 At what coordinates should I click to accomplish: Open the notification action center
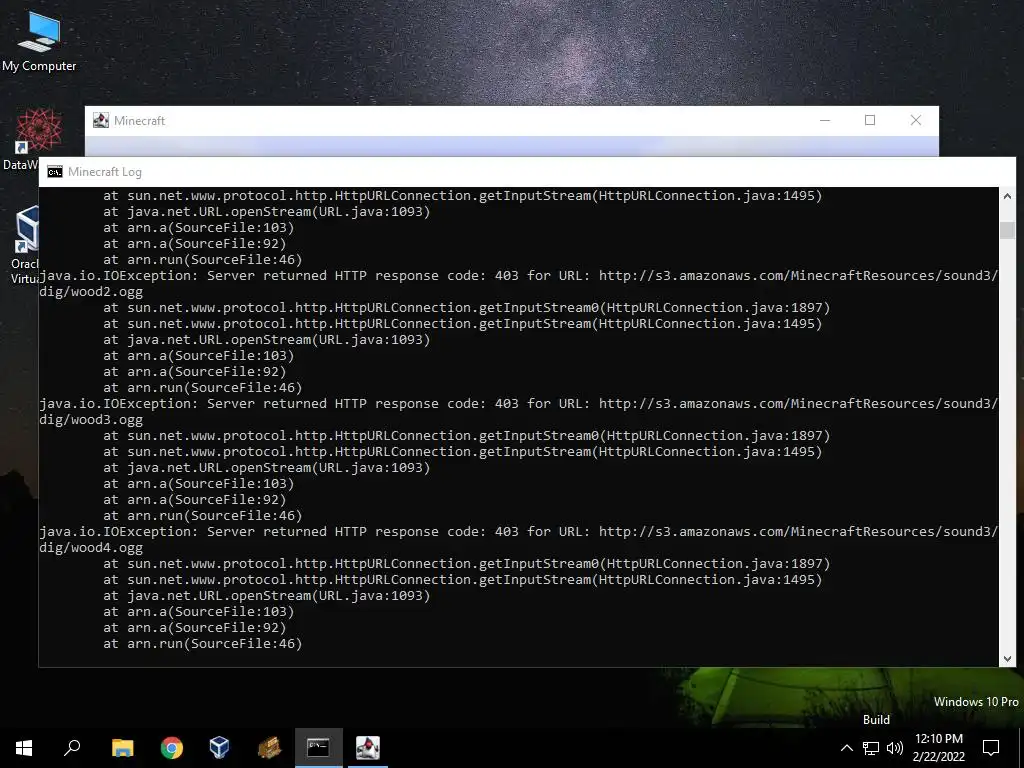[991, 748]
